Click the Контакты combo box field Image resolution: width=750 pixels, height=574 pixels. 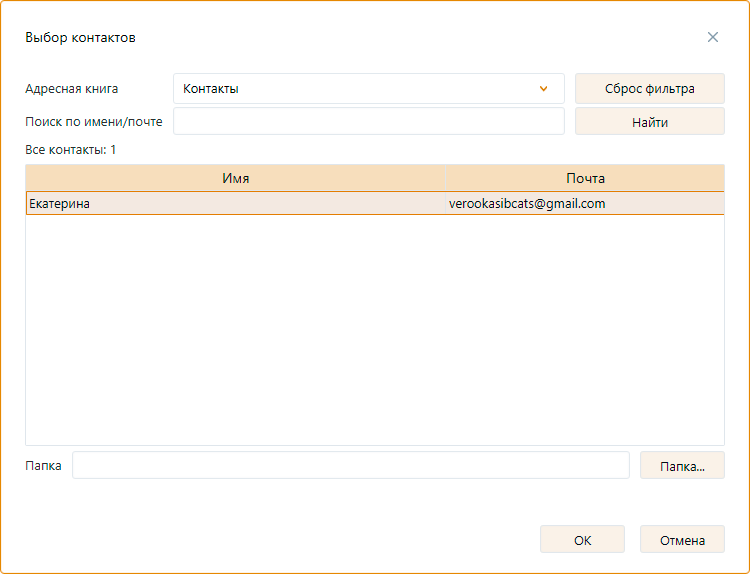355,88
